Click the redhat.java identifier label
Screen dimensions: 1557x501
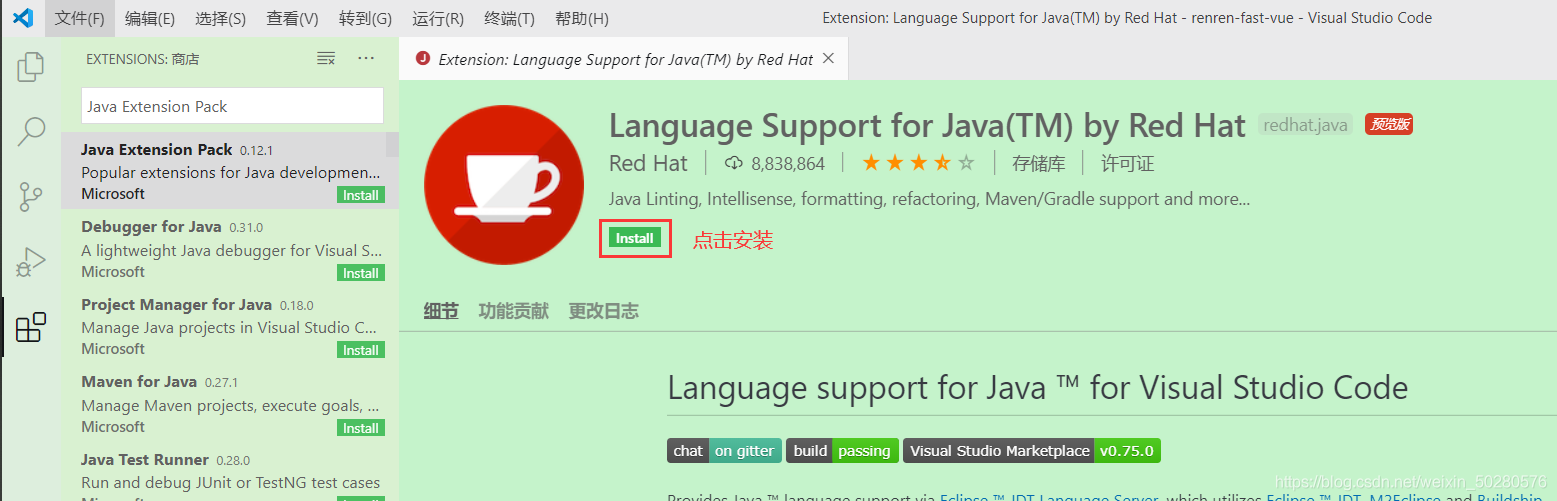tap(1306, 125)
